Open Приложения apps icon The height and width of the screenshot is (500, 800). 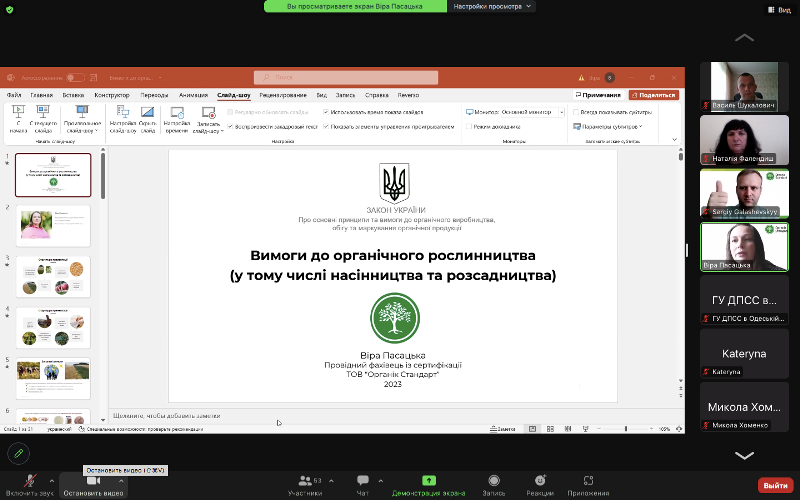(x=588, y=480)
